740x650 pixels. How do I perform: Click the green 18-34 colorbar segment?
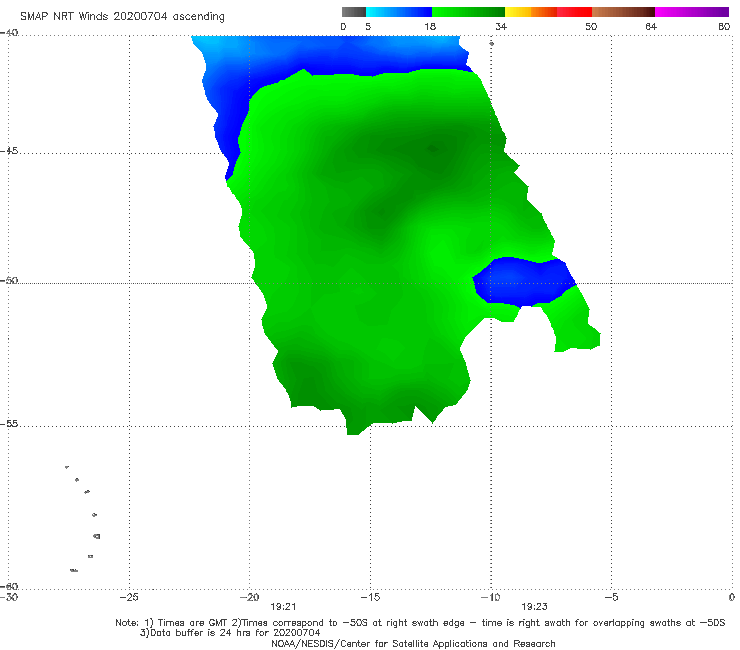(x=468, y=12)
